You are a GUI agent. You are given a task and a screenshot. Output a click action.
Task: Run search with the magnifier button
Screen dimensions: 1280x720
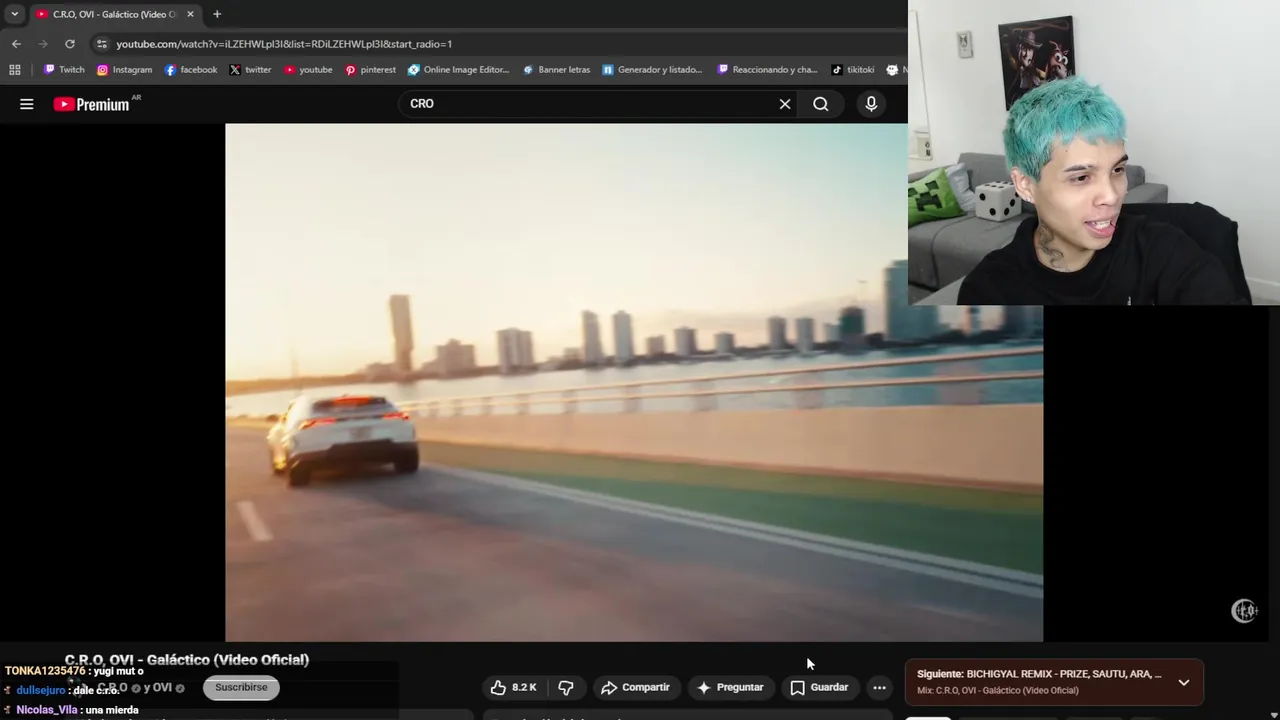tap(821, 104)
